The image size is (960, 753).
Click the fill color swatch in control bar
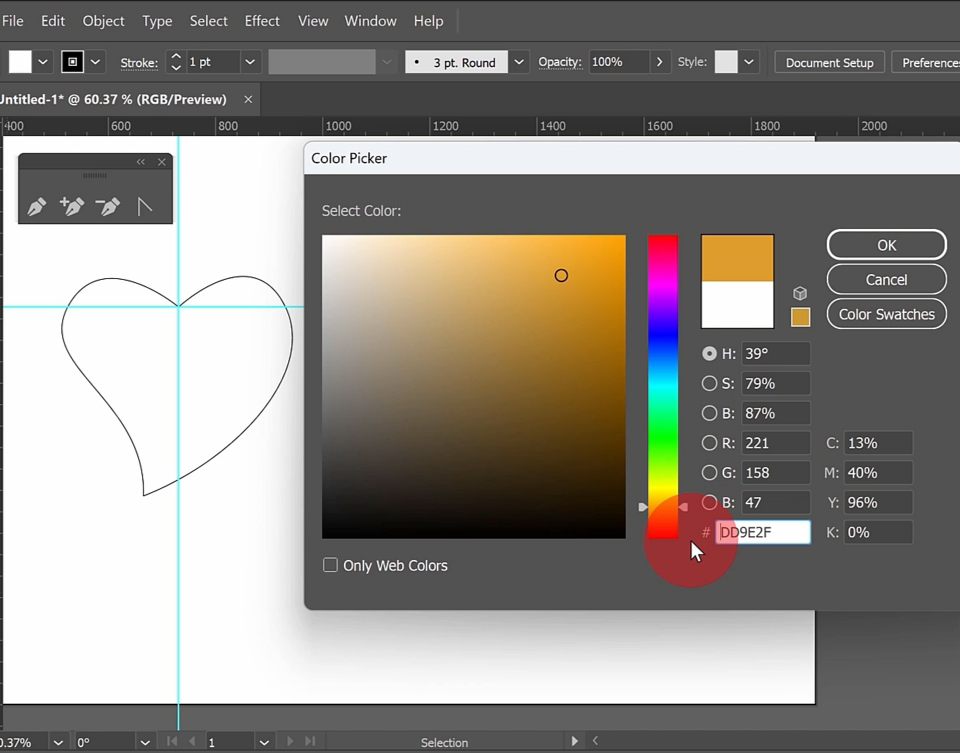(20, 62)
